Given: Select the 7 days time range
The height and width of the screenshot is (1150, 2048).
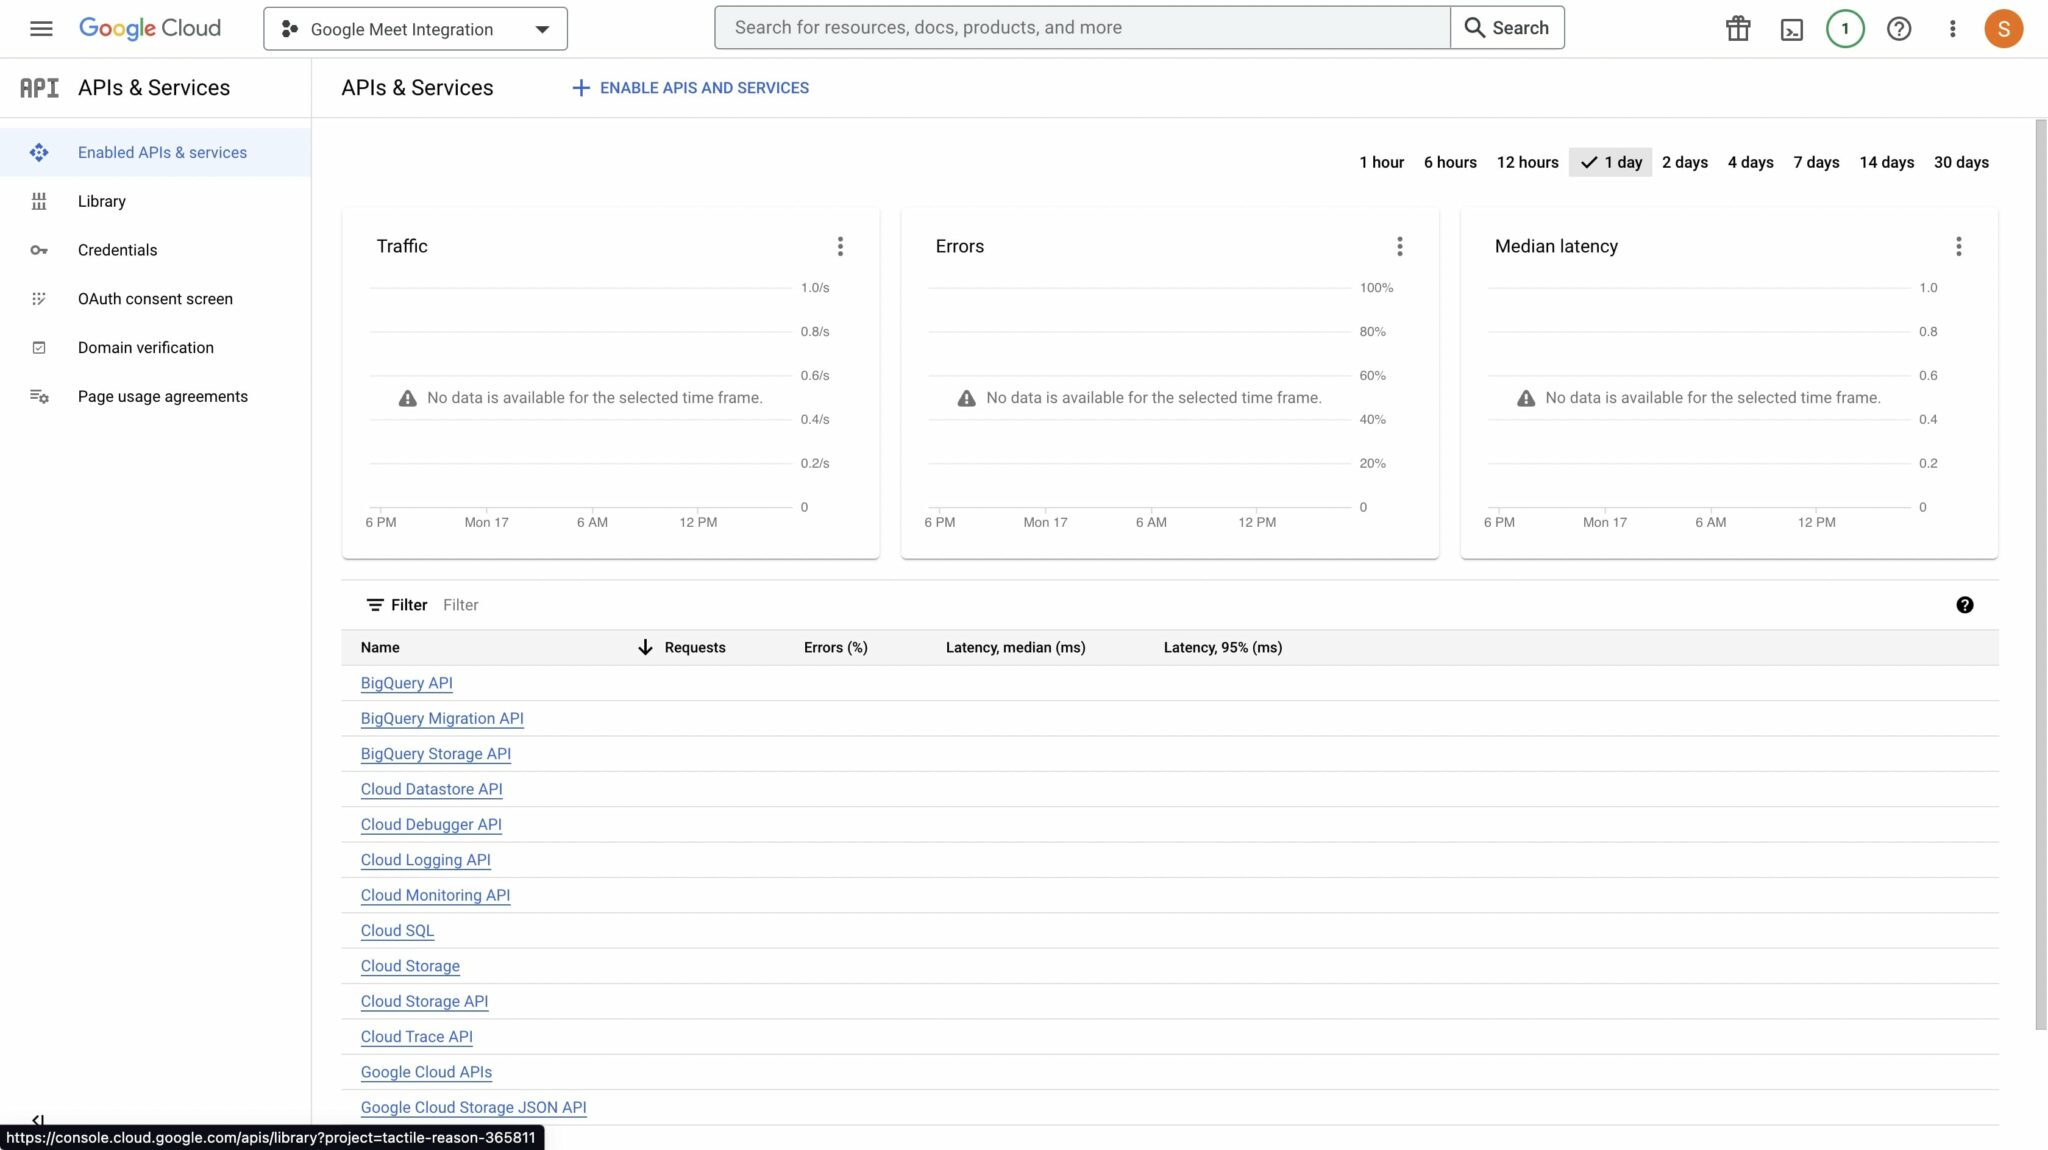Looking at the screenshot, I should pyautogui.click(x=1816, y=162).
